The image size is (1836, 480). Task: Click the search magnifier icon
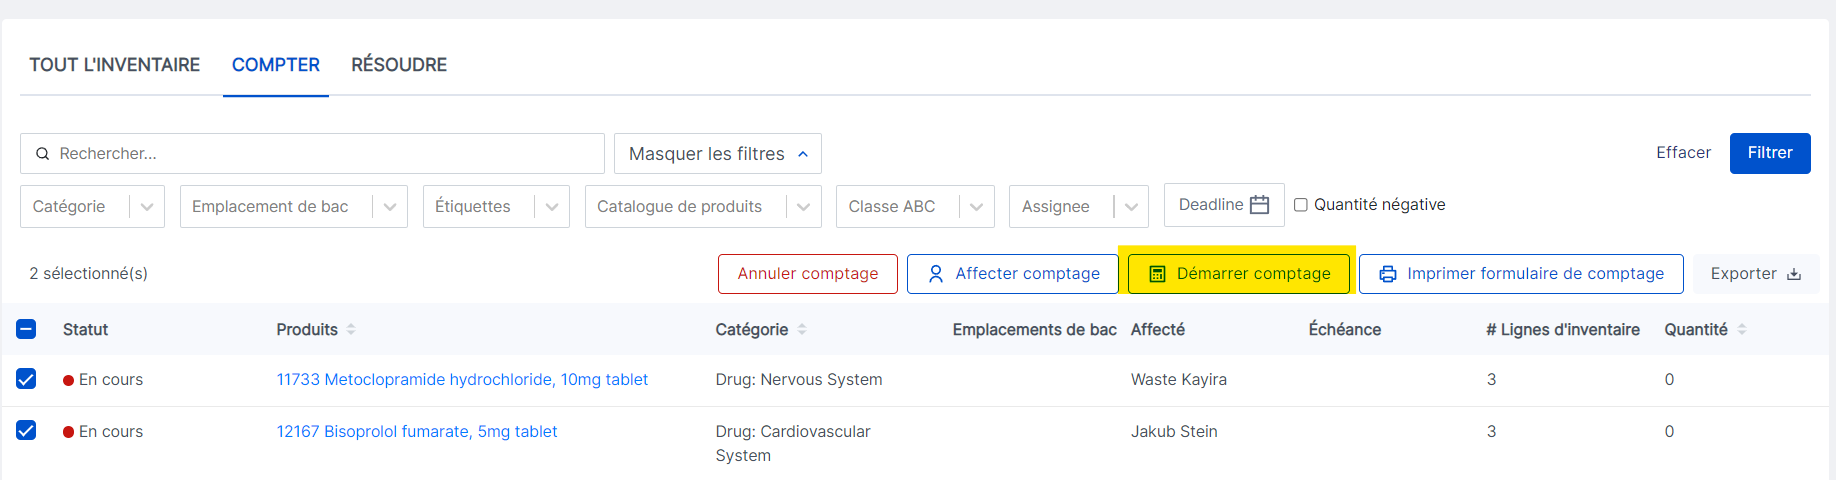tap(43, 154)
